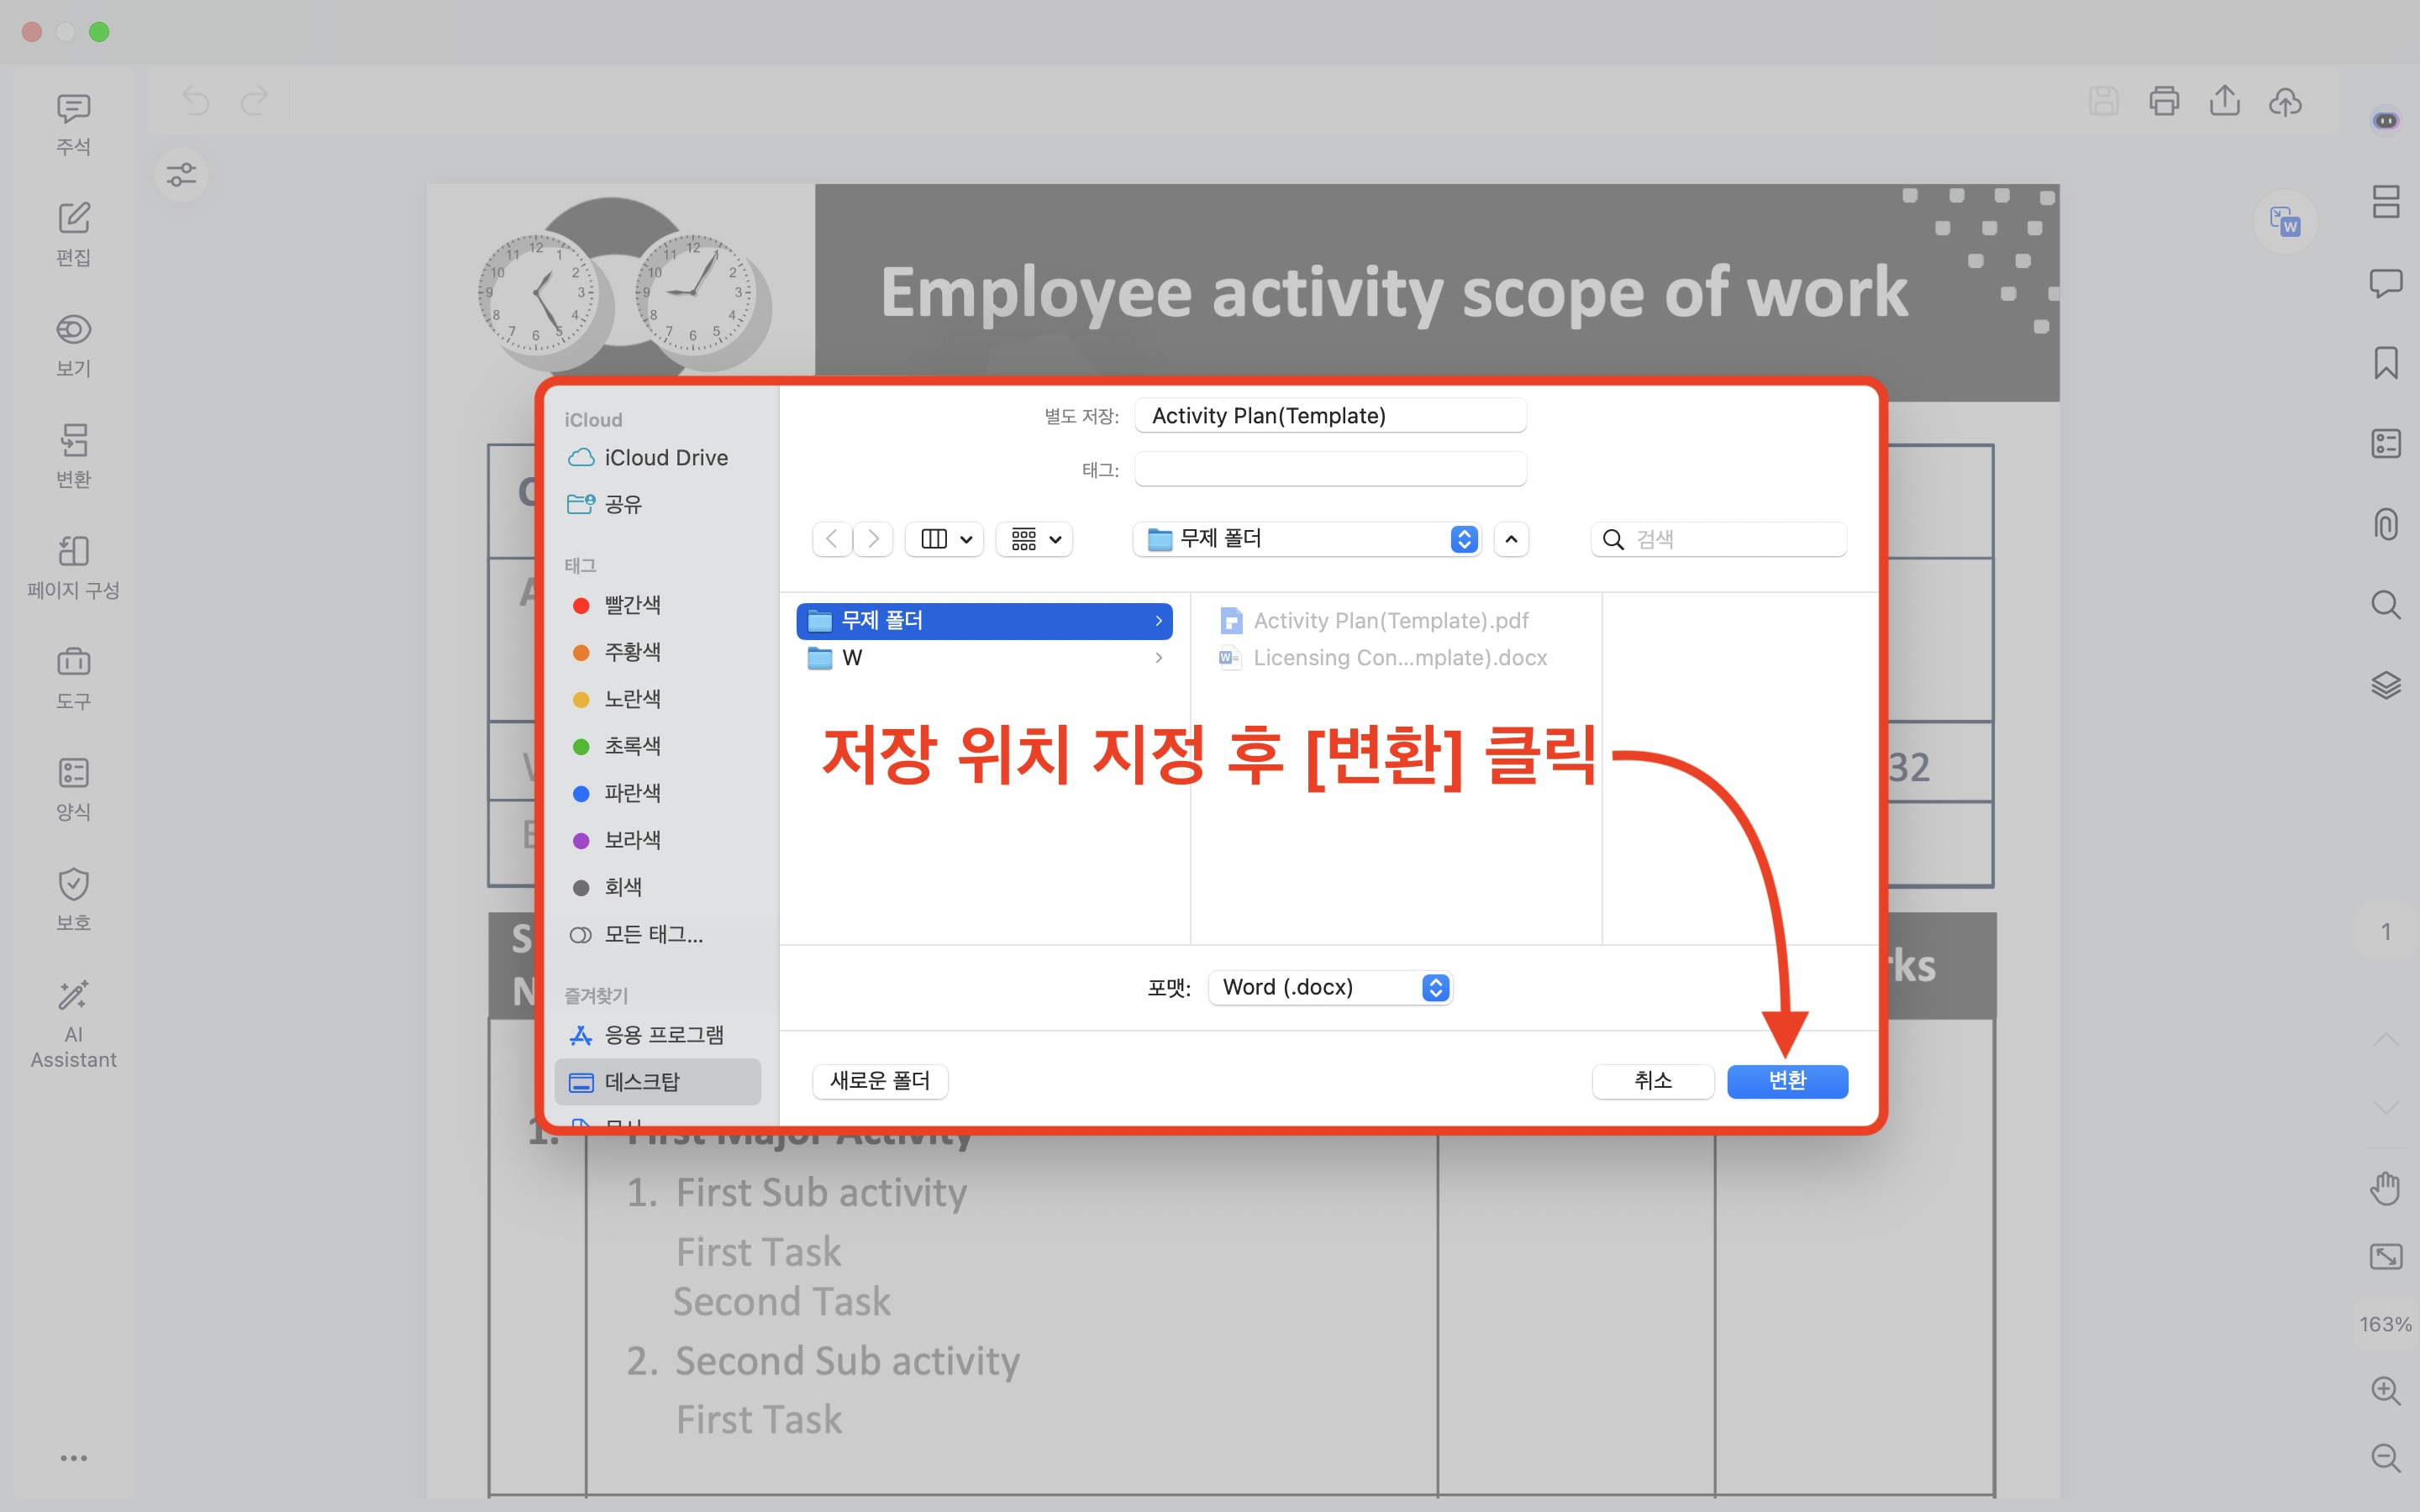Open the column view mode dropdown

[x=944, y=539]
